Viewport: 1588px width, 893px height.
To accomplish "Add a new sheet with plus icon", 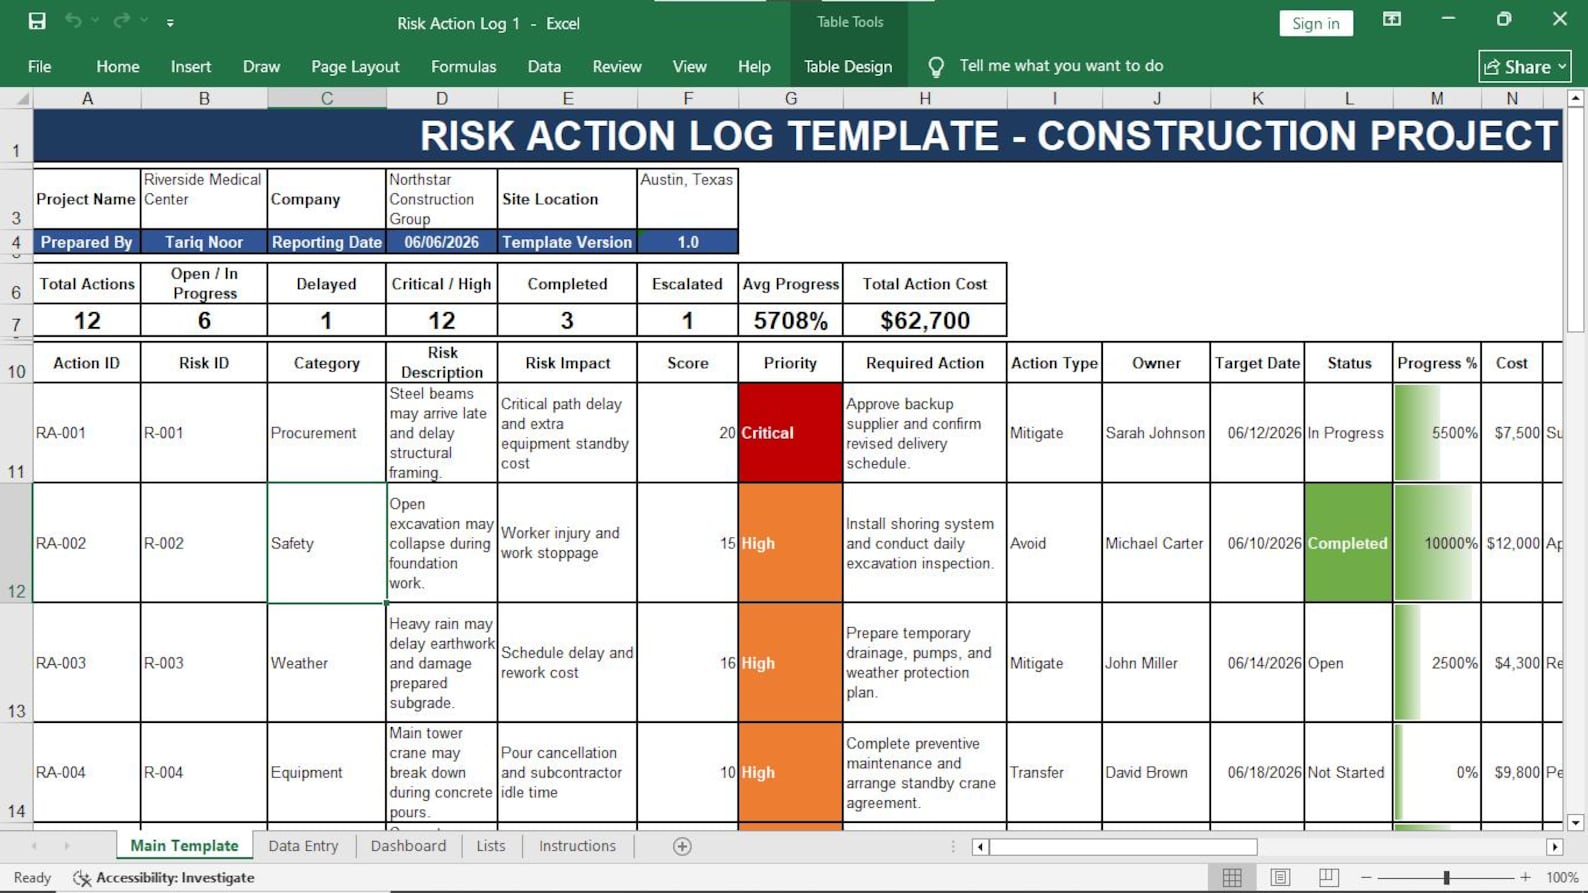I will (682, 846).
